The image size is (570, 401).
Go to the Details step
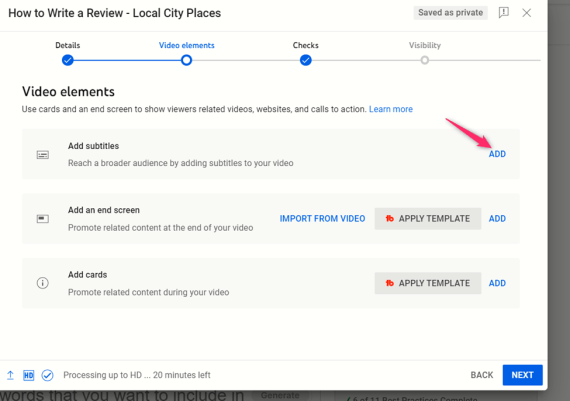[68, 60]
